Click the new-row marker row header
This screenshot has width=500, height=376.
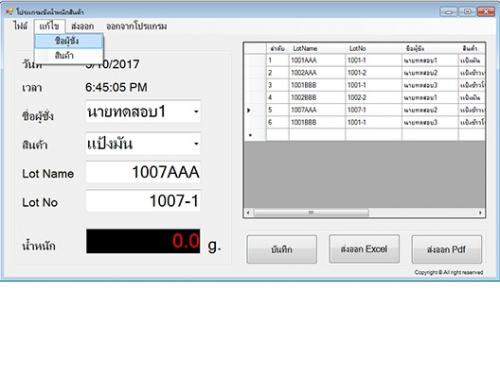click(255, 135)
